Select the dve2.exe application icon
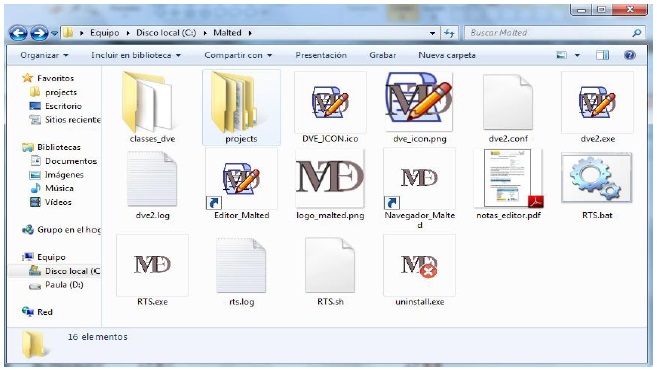Viewport: 657px width, 370px height. coord(597,102)
